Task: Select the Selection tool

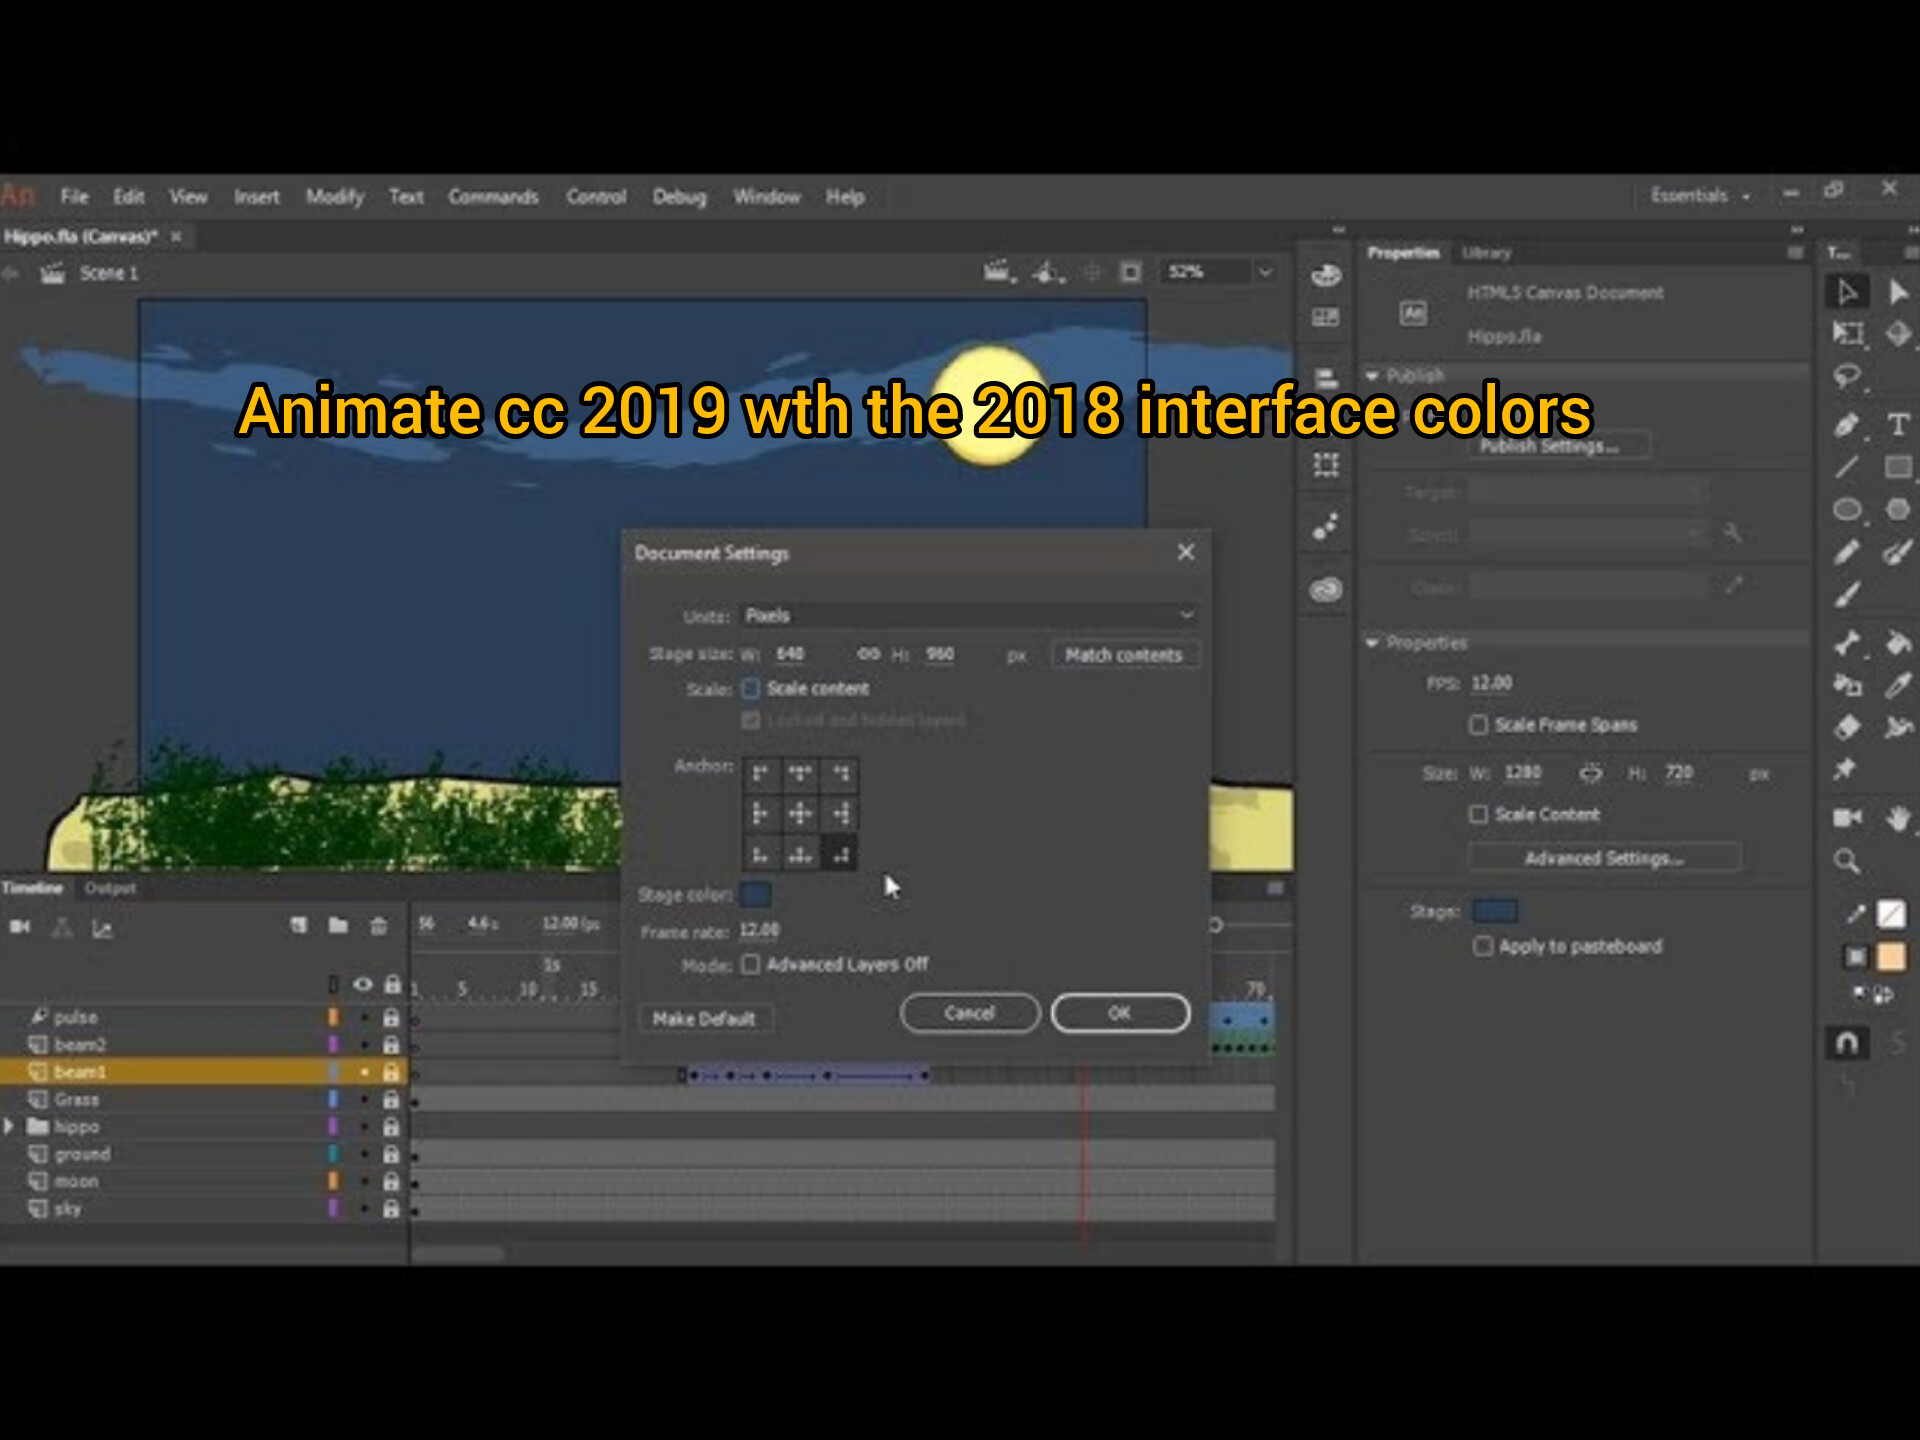Action: [1848, 292]
